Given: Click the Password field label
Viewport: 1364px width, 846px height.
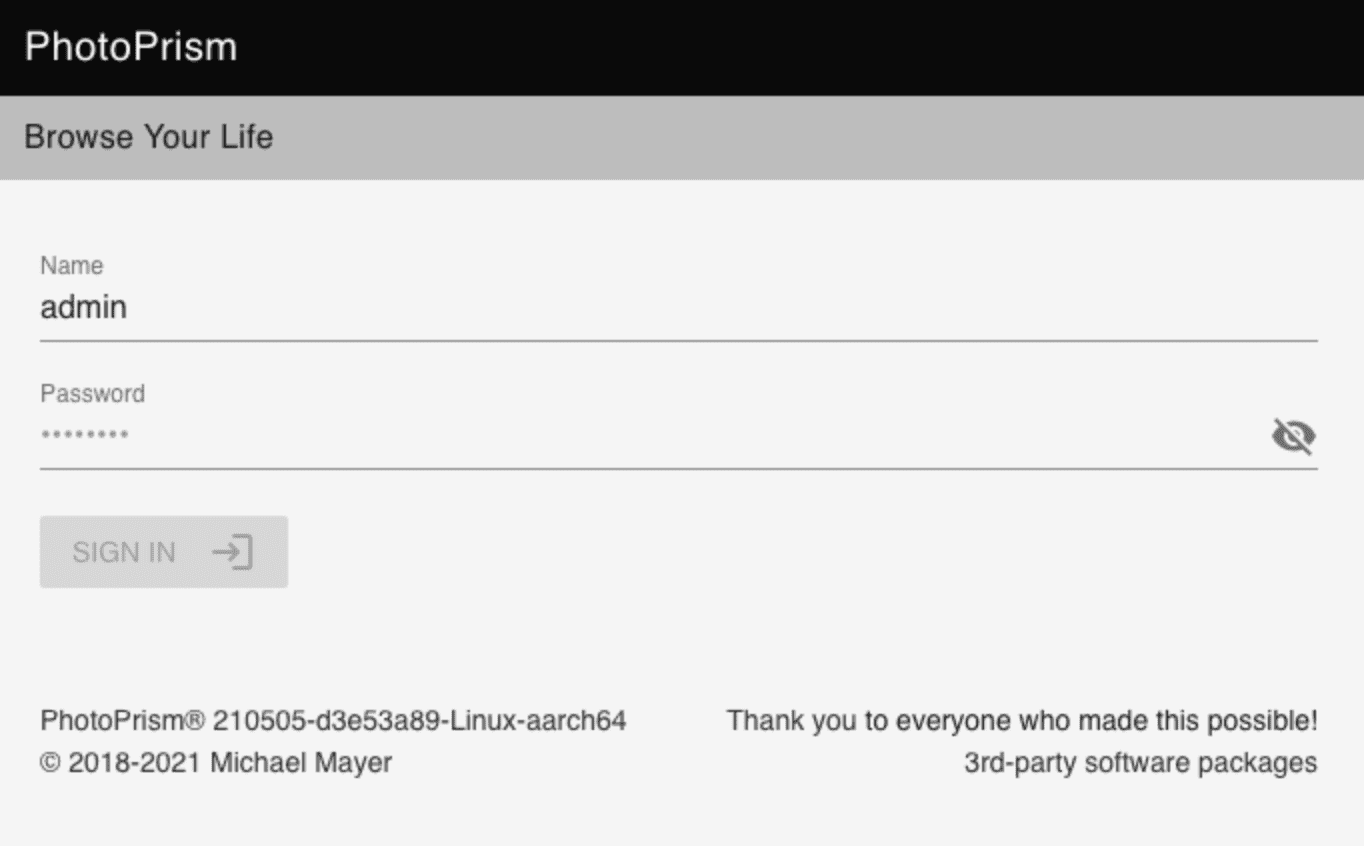Looking at the screenshot, I should tap(92, 393).
